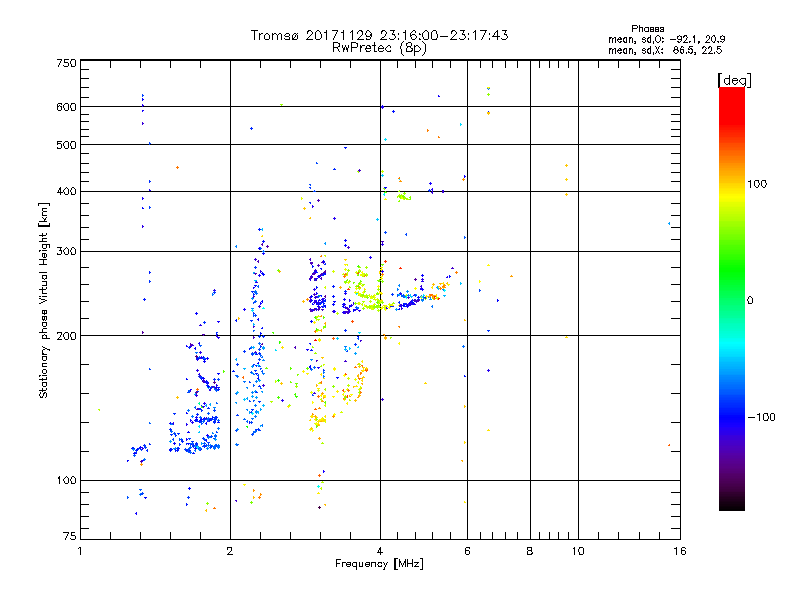Click the x-axis tick label '6'
Viewport: 800px width, 600px height.
(467, 551)
